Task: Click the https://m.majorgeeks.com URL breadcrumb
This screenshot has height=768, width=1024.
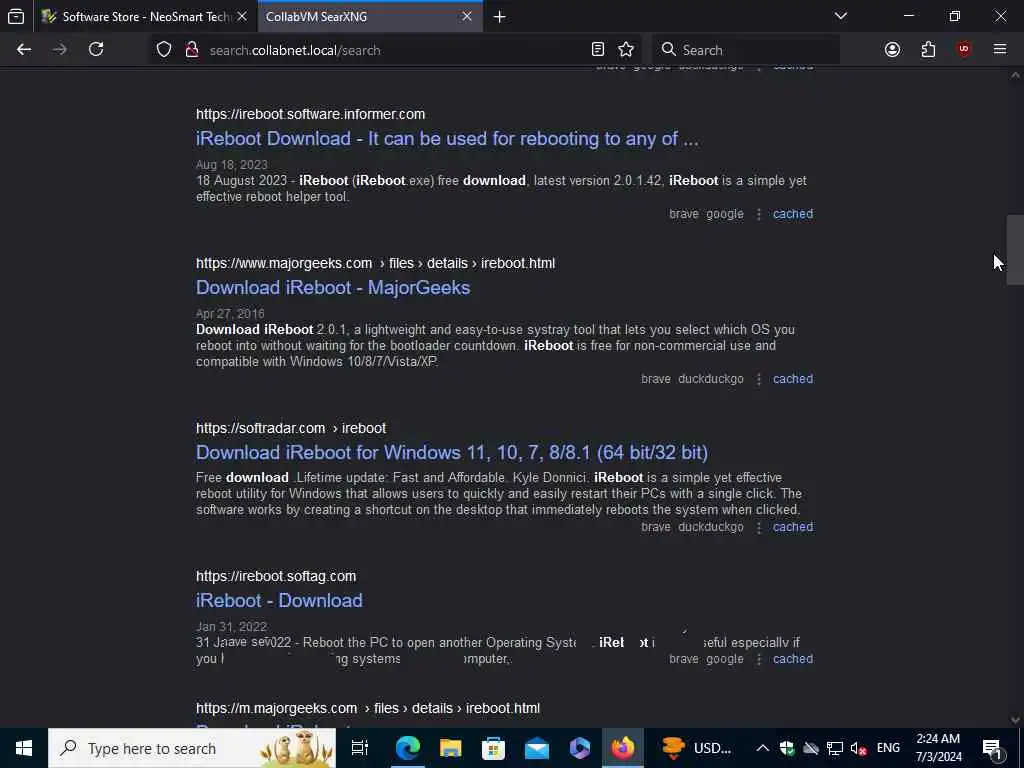Action: (368, 709)
